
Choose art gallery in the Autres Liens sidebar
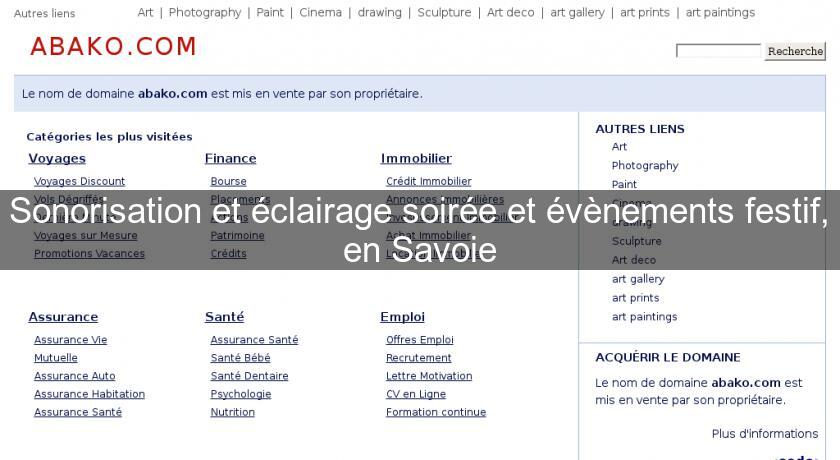point(638,279)
